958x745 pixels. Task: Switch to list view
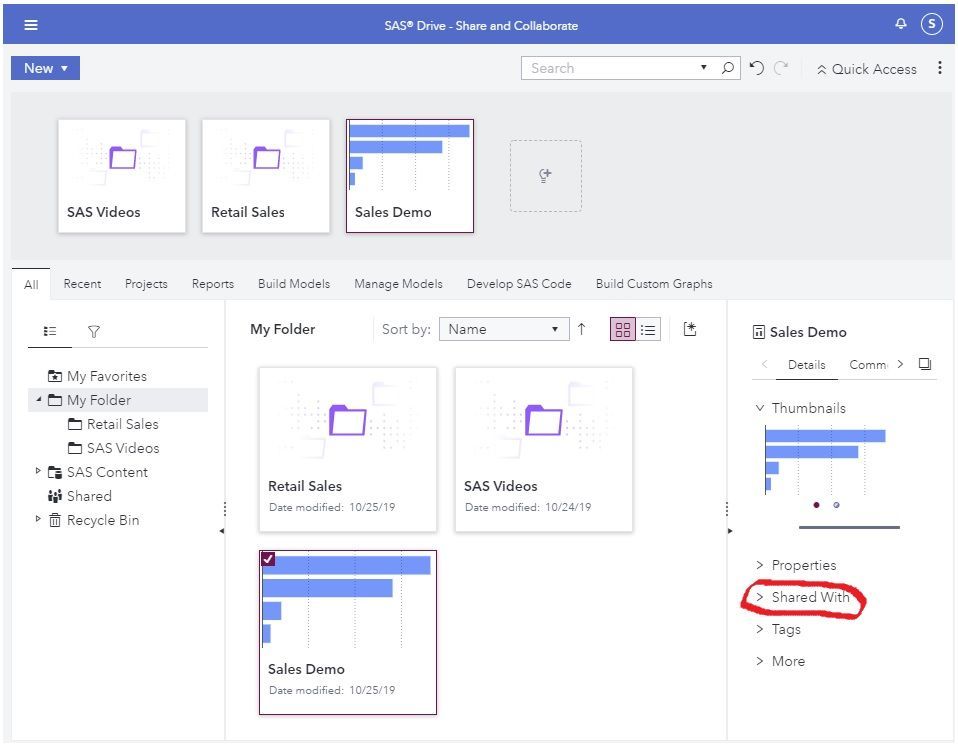click(x=648, y=330)
